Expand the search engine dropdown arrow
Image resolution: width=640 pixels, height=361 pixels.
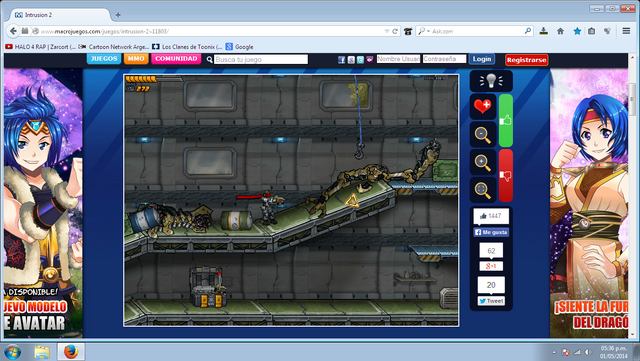pos(429,31)
